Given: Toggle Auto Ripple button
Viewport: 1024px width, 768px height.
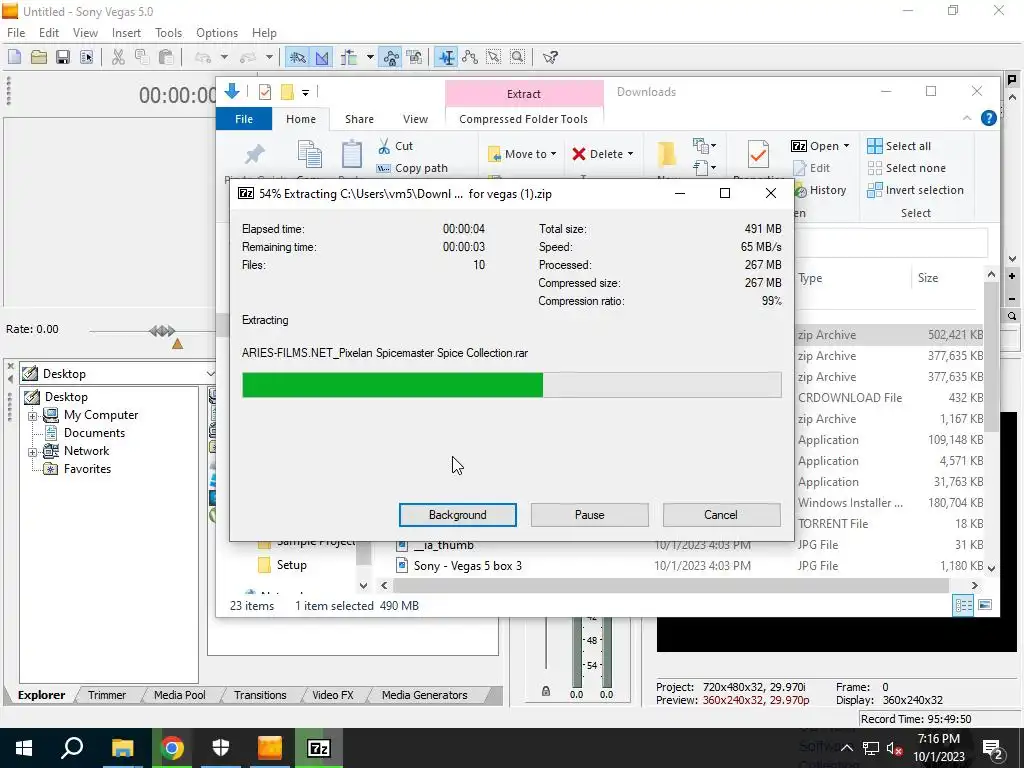Looking at the screenshot, I should tap(349, 57).
